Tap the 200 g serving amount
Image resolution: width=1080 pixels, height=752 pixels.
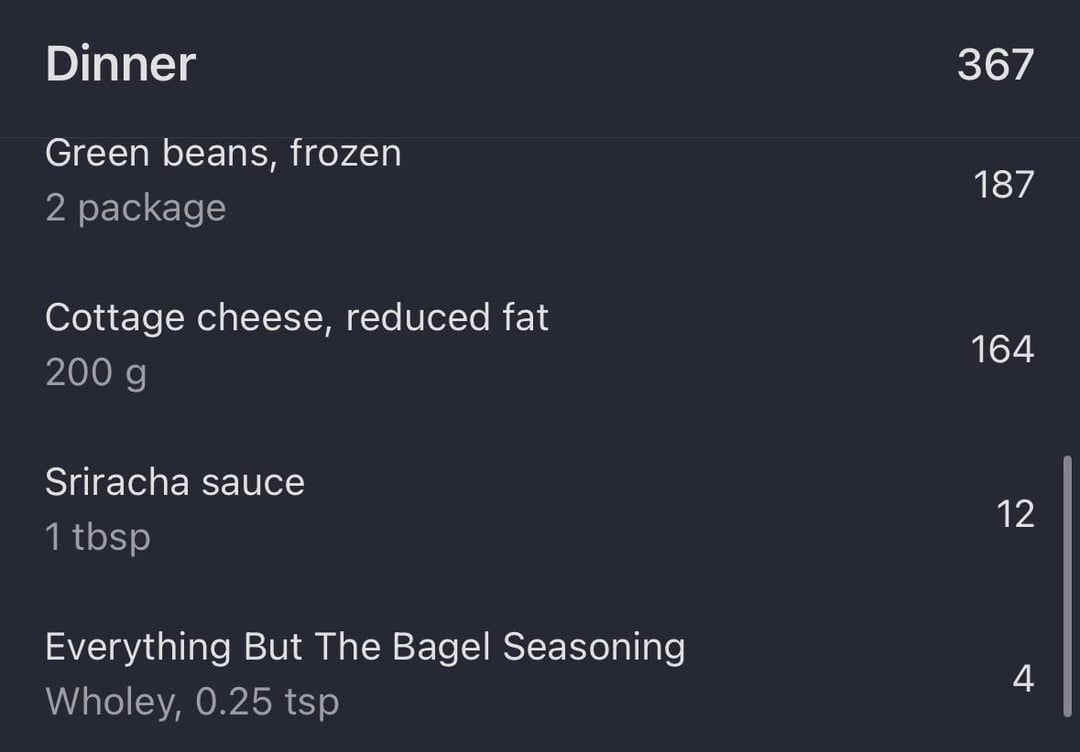tap(95, 373)
